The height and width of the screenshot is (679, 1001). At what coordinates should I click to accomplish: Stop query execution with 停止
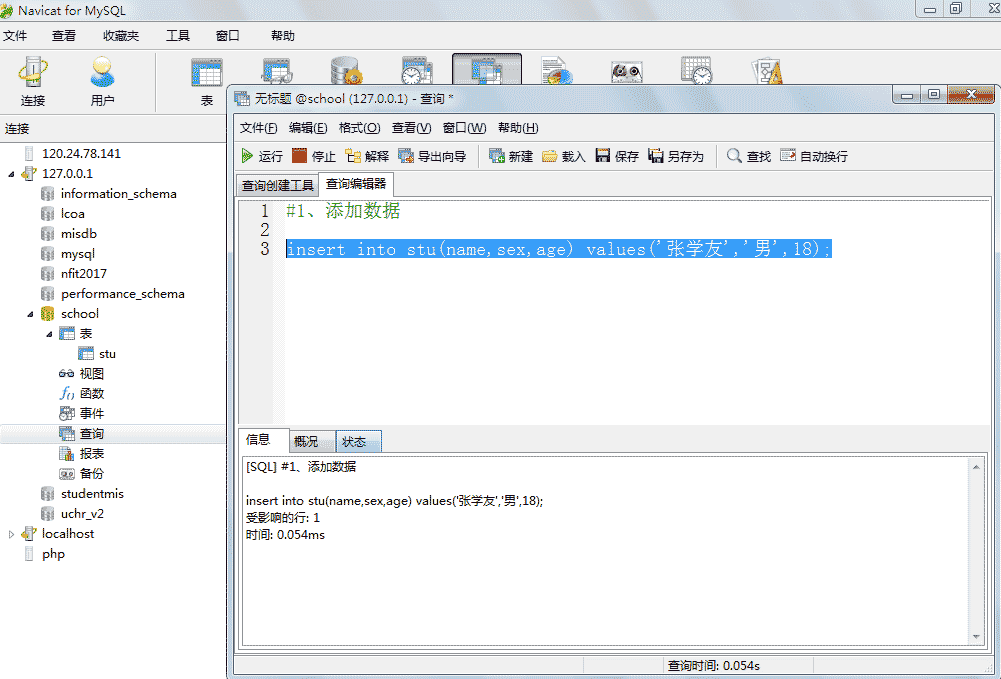click(313, 156)
